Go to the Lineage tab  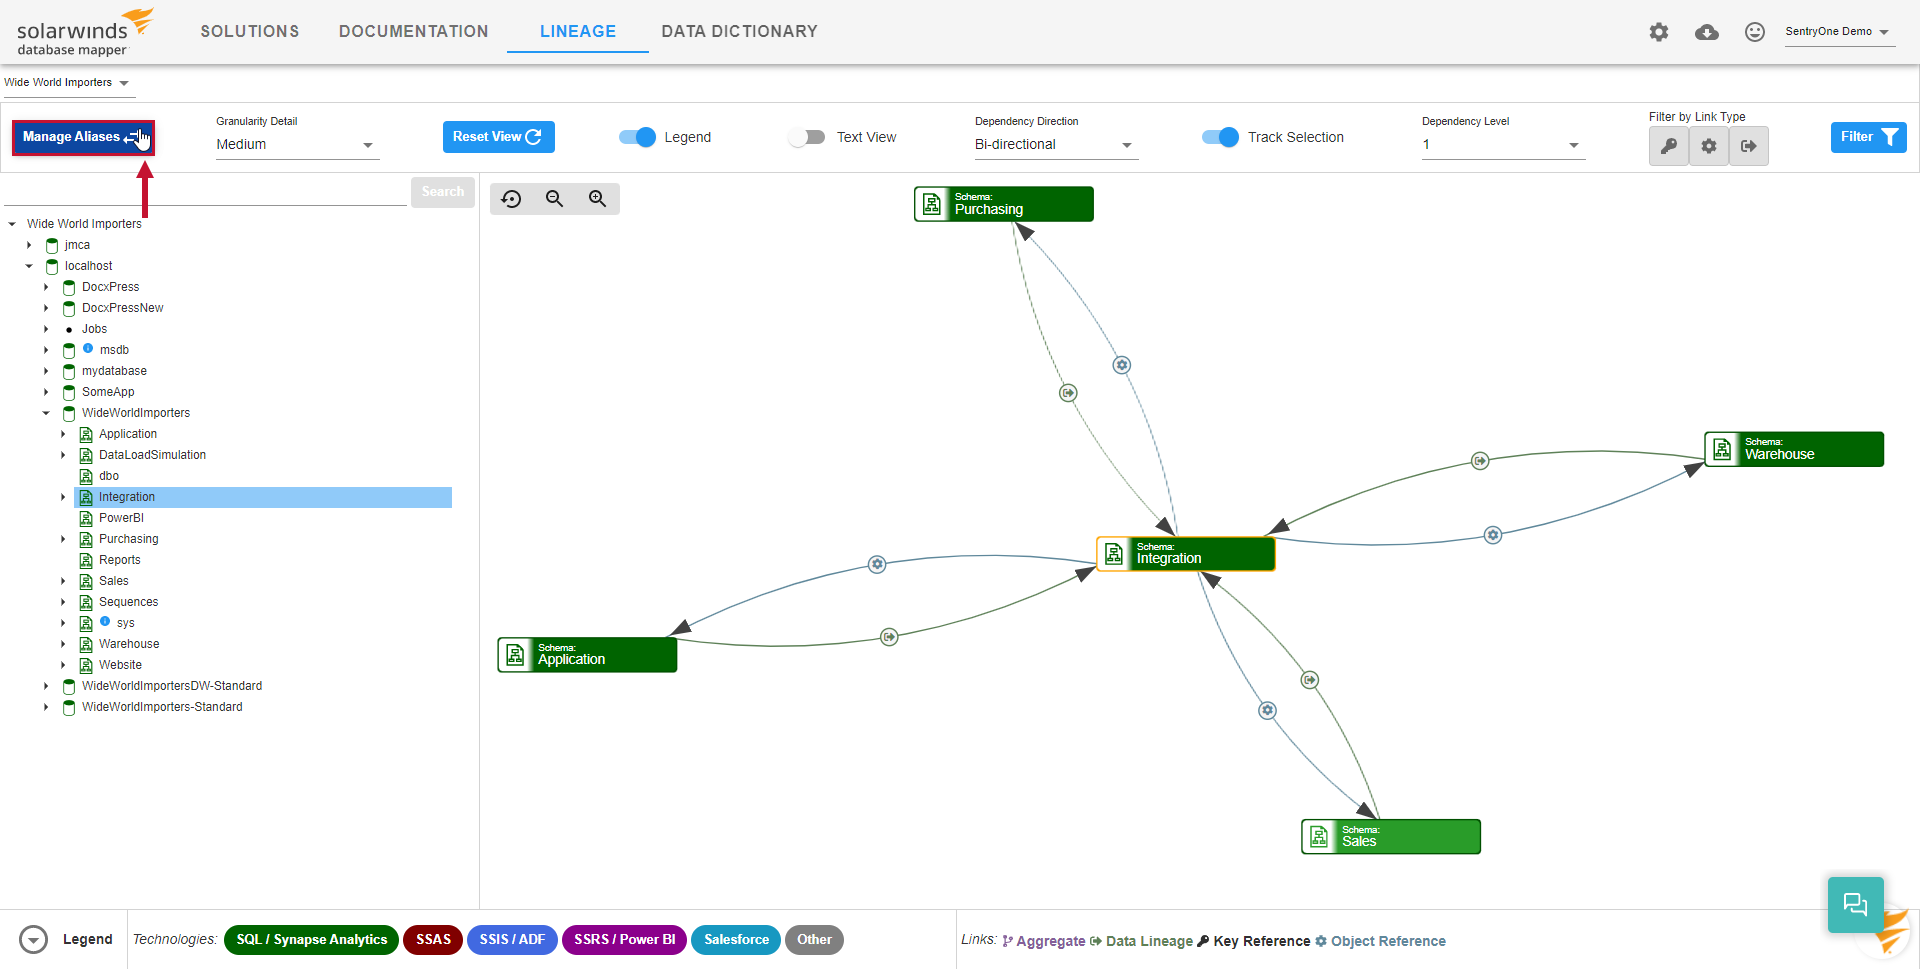pyautogui.click(x=578, y=32)
